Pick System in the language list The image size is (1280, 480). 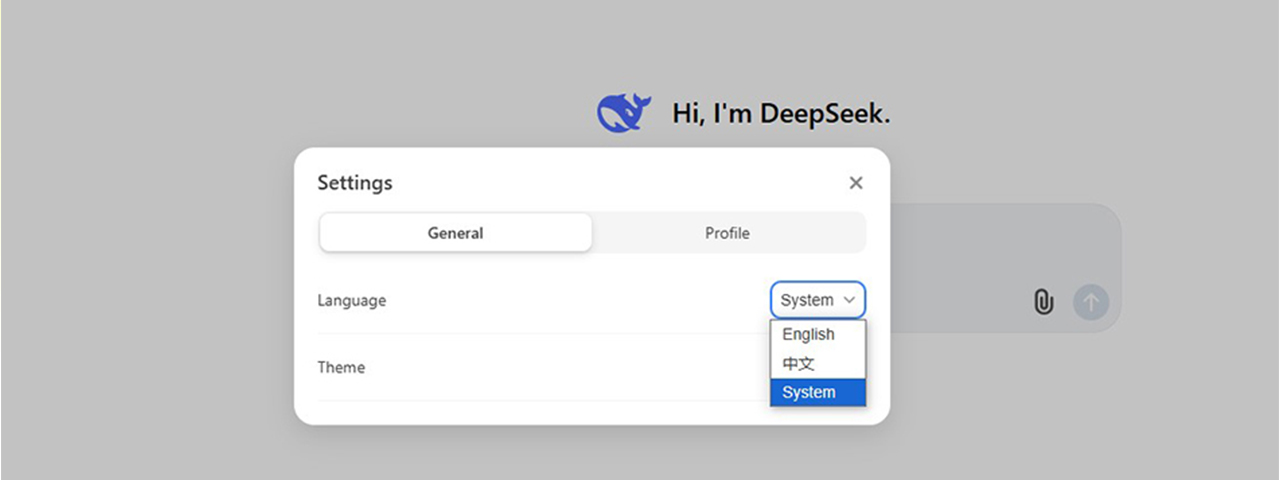click(x=818, y=392)
